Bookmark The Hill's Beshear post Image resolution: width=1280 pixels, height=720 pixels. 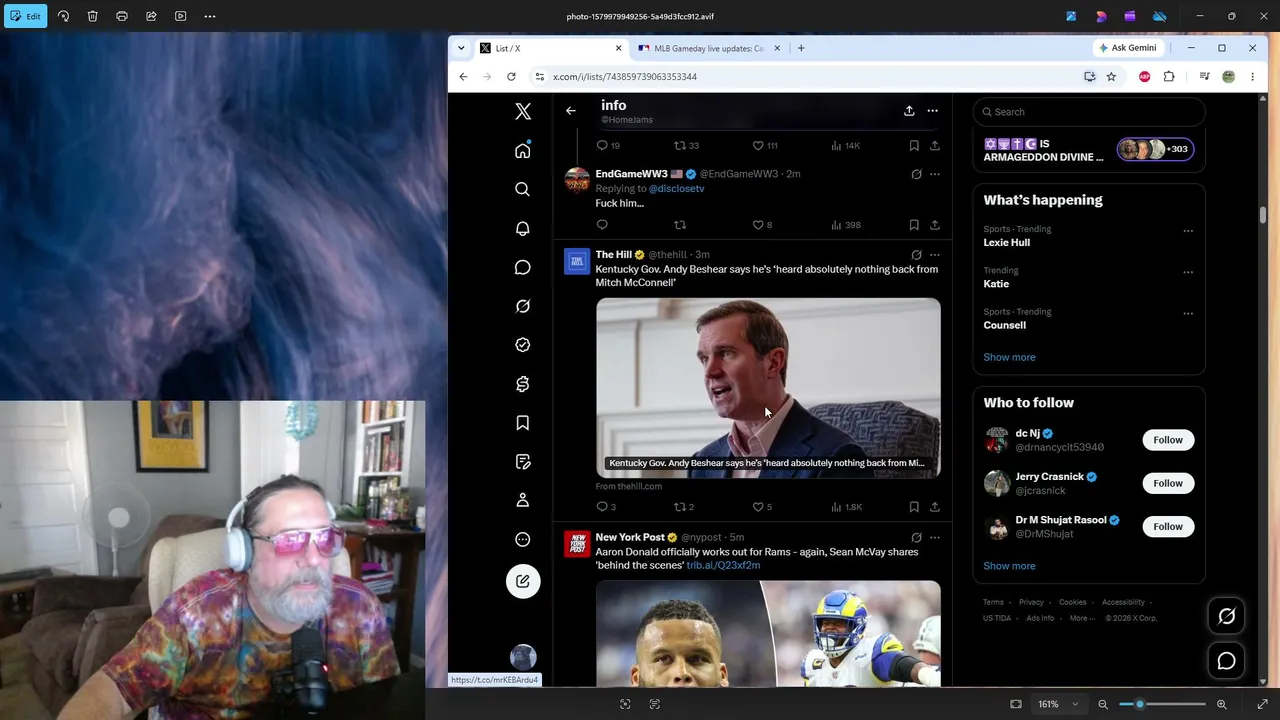914,507
